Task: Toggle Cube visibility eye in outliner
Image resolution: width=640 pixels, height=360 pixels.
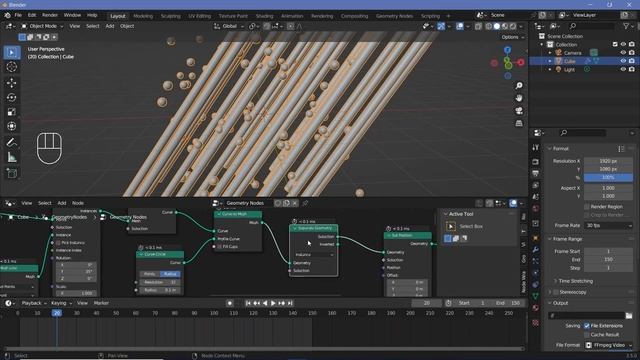Action: coord(623,61)
